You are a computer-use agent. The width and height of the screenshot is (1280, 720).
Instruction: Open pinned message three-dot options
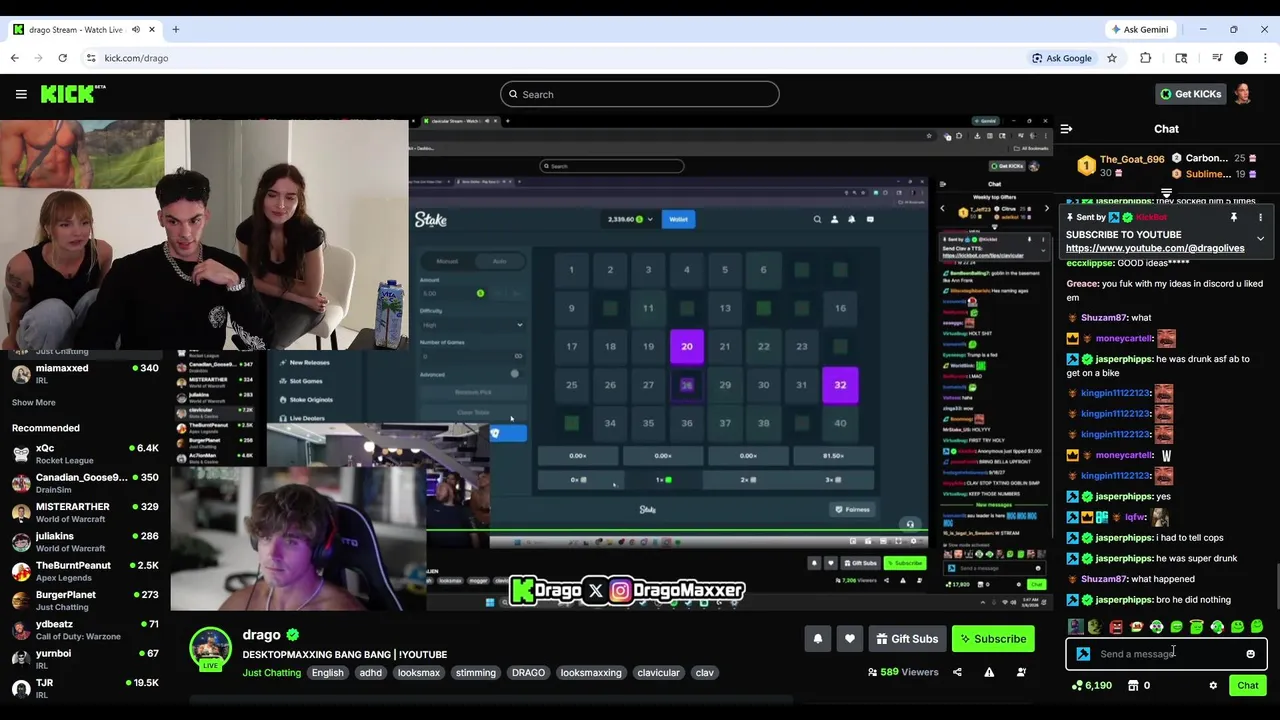coord(1260,217)
